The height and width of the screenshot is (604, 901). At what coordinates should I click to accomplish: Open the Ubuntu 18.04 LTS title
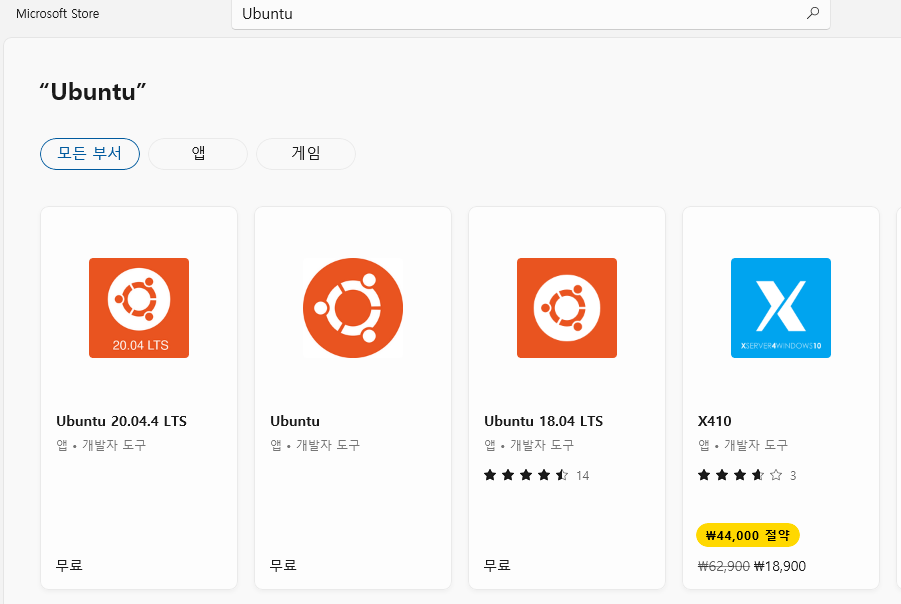(x=544, y=421)
